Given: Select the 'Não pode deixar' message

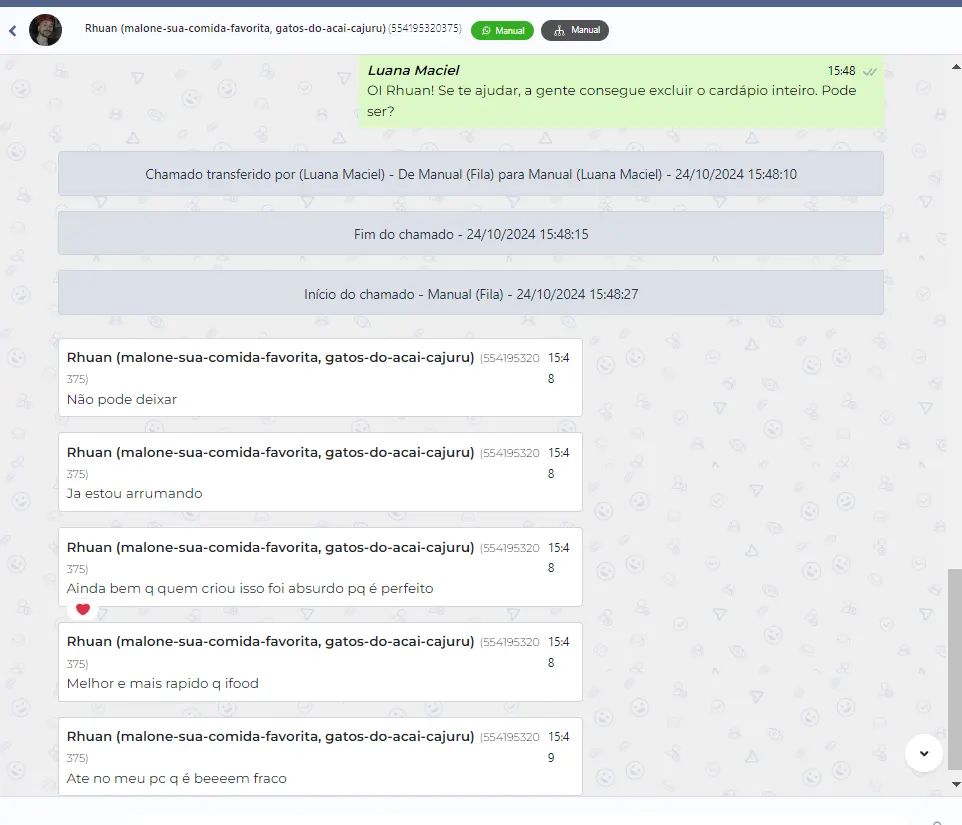Looking at the screenshot, I should point(320,378).
